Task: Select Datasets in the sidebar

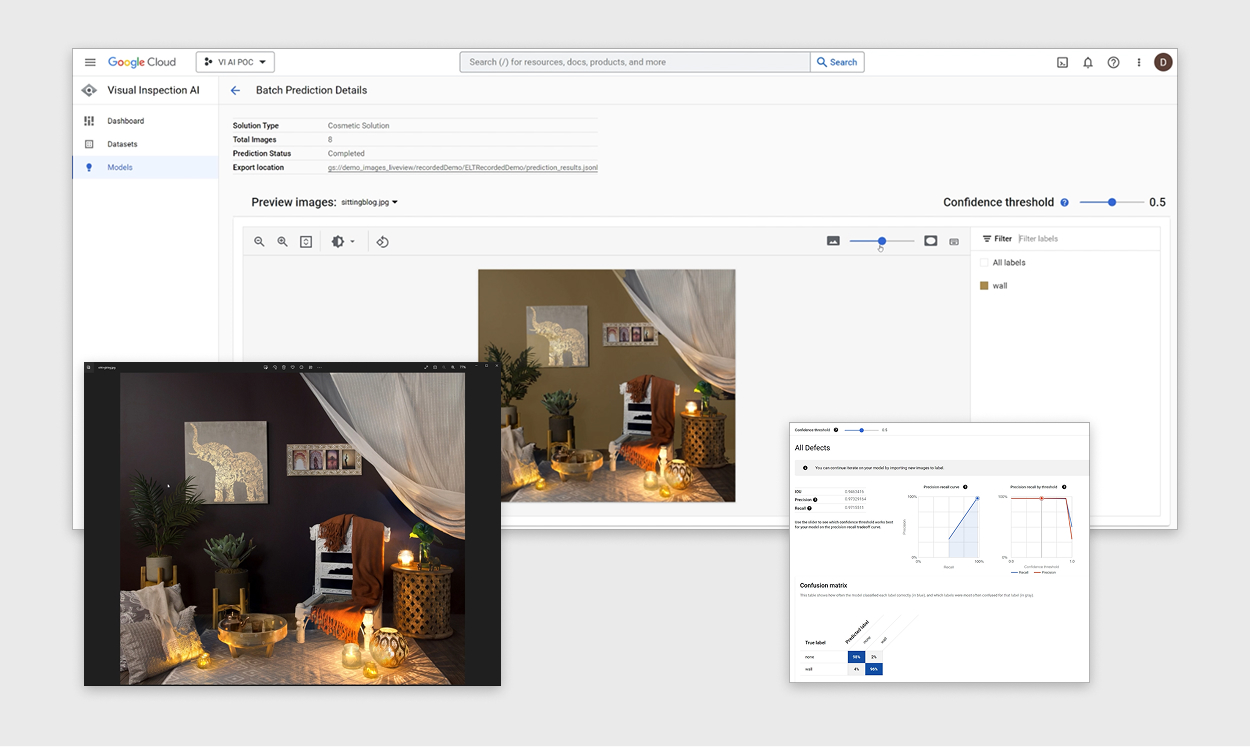Action: [122, 144]
